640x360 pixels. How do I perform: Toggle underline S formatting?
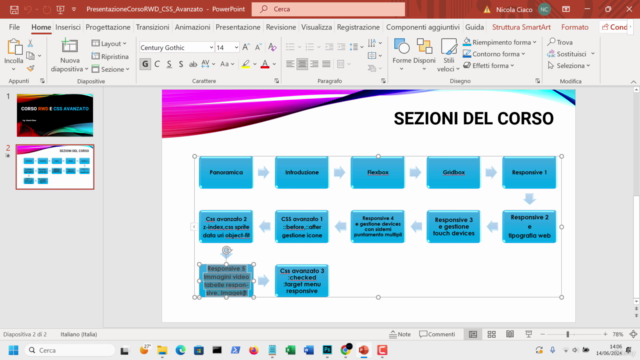tap(169, 64)
